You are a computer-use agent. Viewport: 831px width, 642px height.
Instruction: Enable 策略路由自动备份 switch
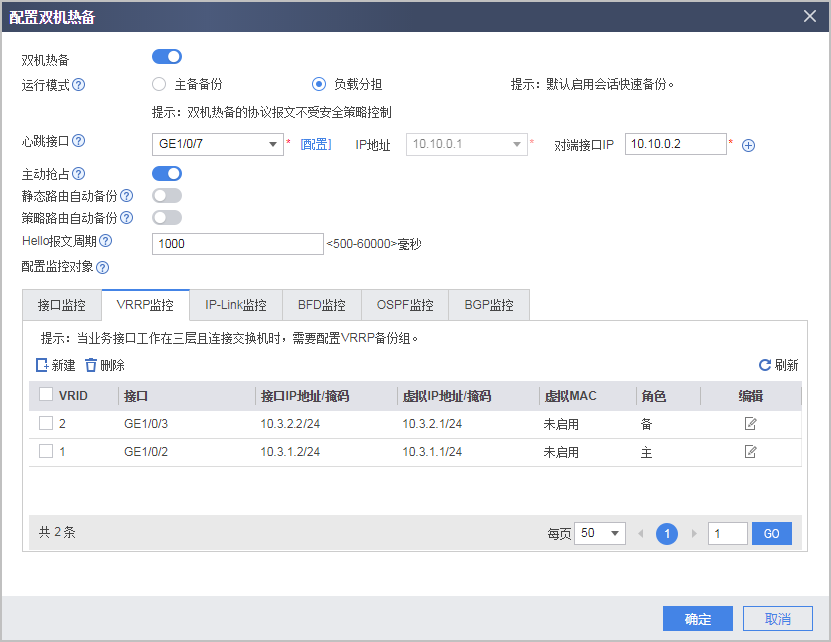point(167,217)
